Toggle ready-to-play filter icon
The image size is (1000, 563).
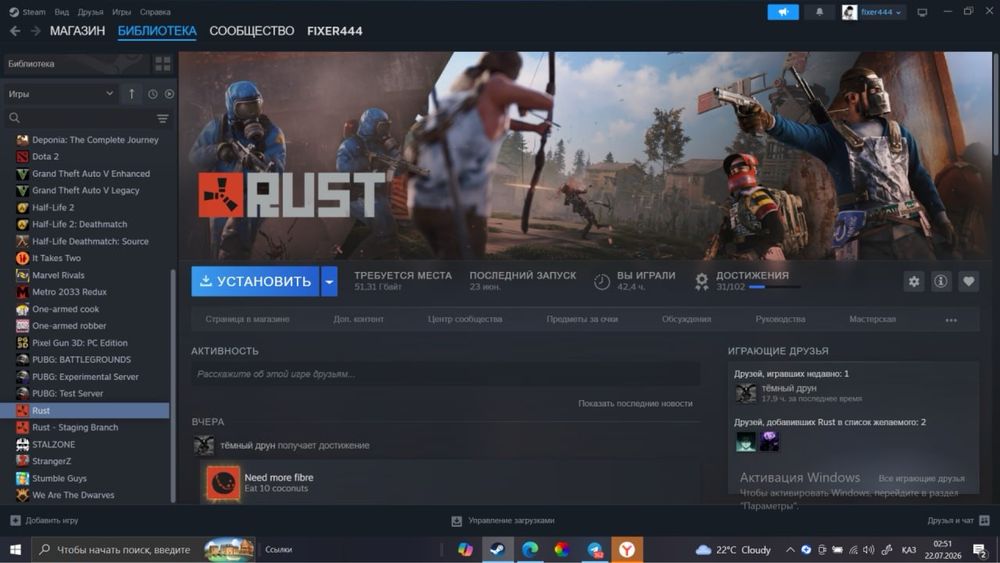tap(169, 94)
